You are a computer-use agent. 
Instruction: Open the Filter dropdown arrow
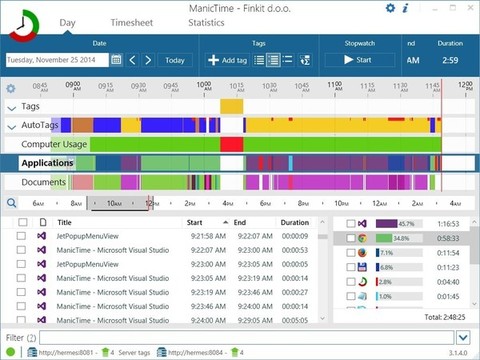point(463,338)
